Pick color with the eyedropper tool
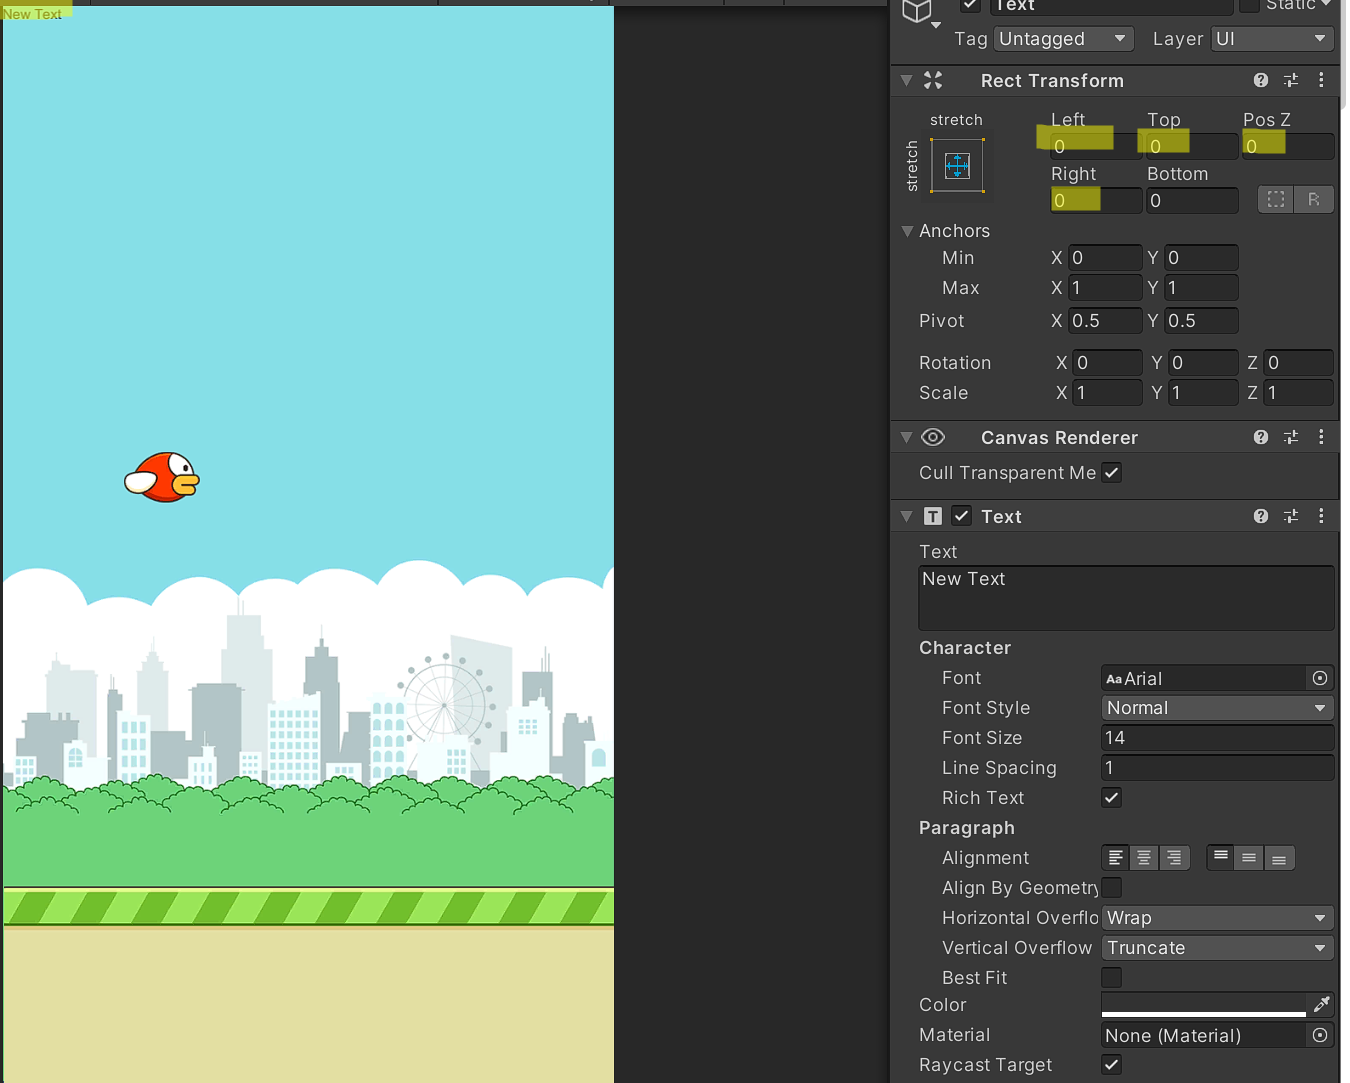Image resolution: width=1350 pixels, height=1083 pixels. (x=1321, y=1004)
